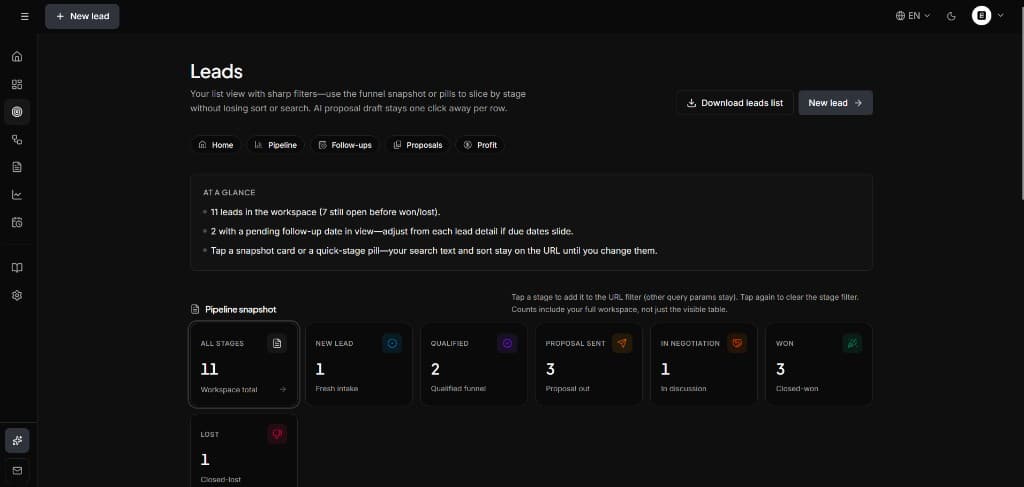Screen dimensions: 1024x487
Task: Select the Profit quick-nav pill
Action: [480, 145]
